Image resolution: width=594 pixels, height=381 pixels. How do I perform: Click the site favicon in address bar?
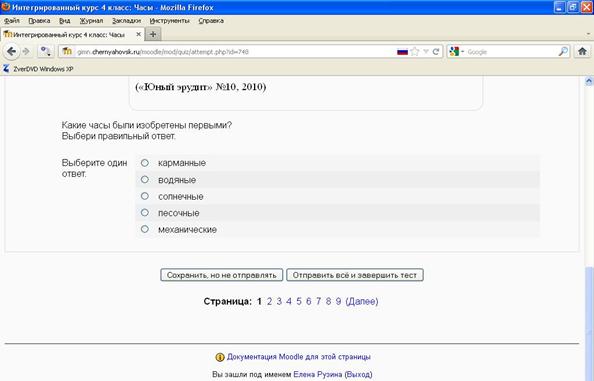[x=67, y=51]
